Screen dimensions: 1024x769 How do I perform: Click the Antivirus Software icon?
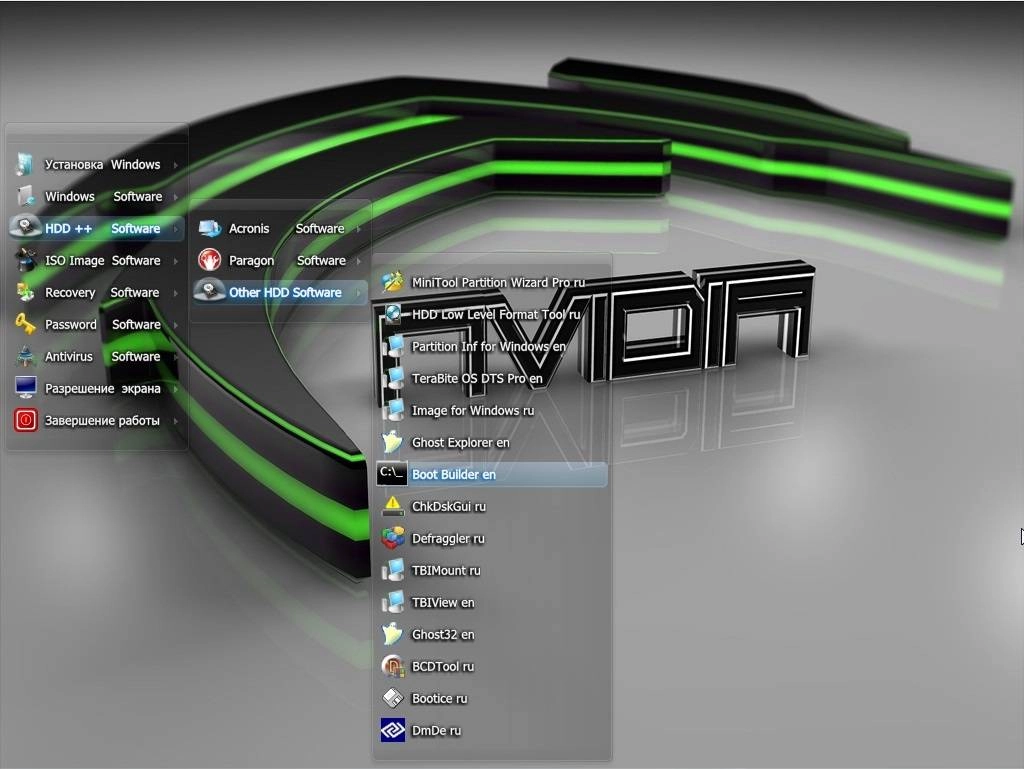pos(25,356)
